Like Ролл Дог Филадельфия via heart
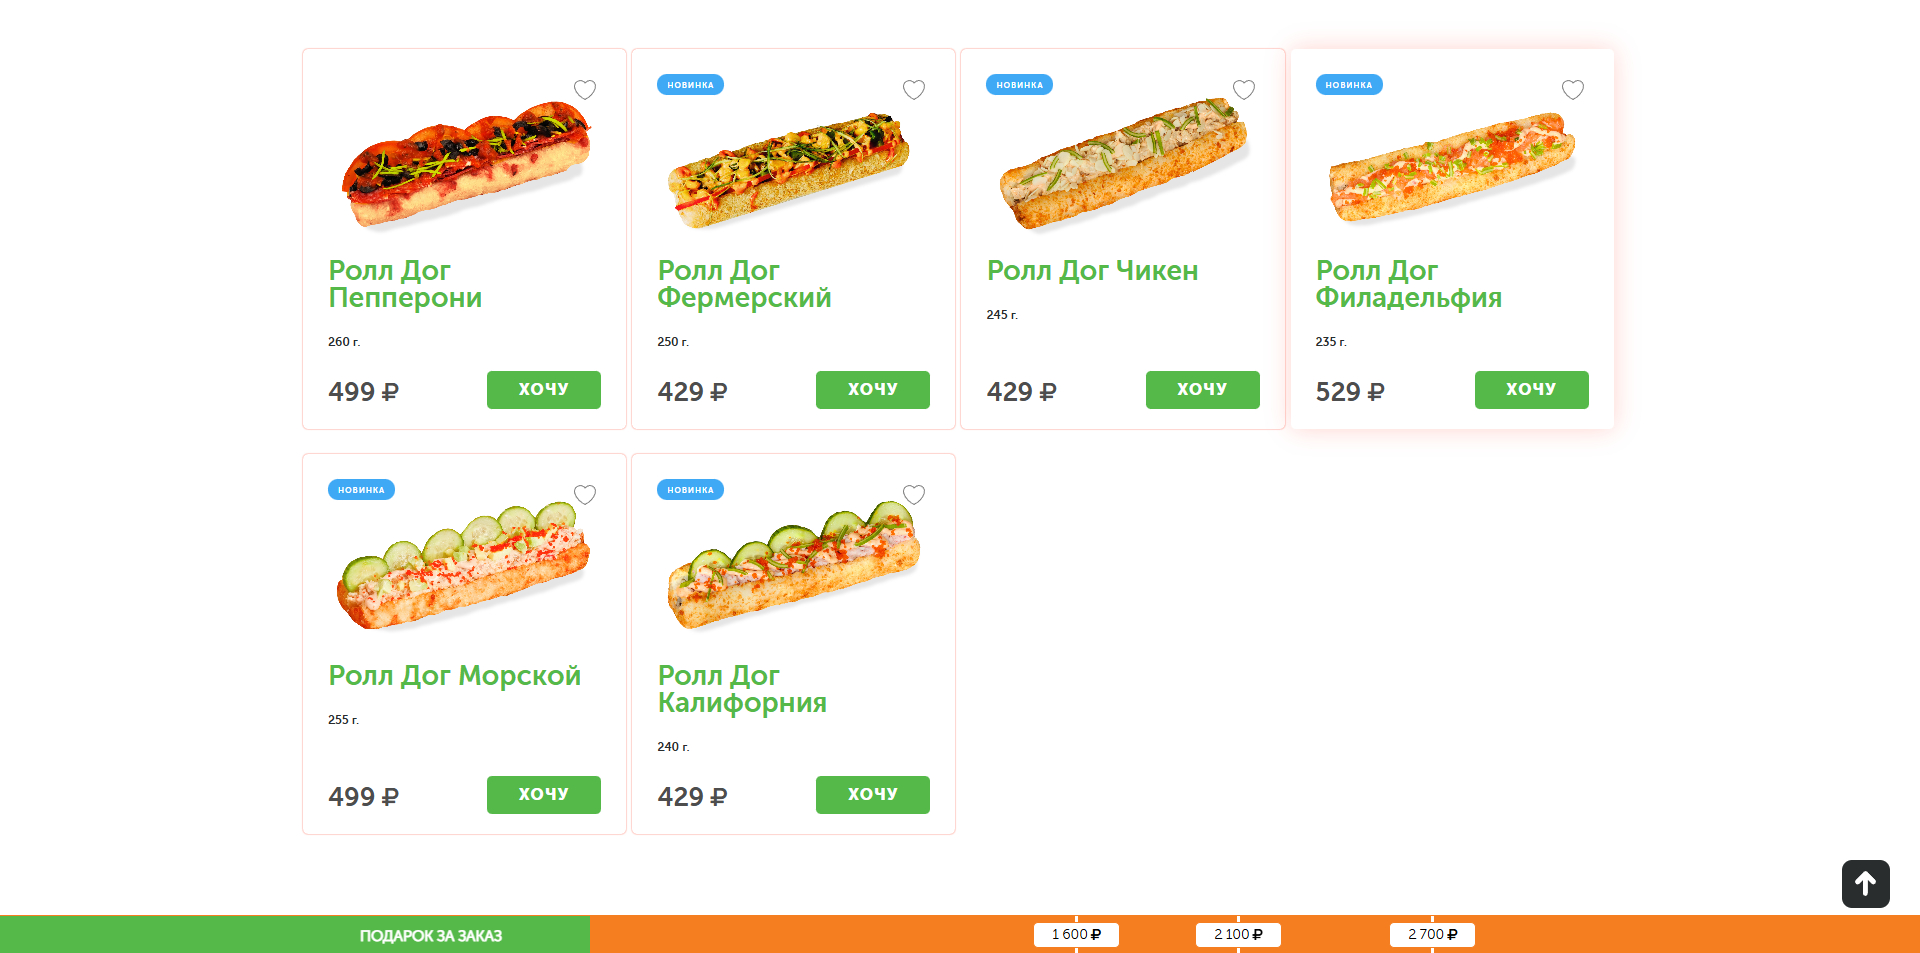 (1573, 90)
